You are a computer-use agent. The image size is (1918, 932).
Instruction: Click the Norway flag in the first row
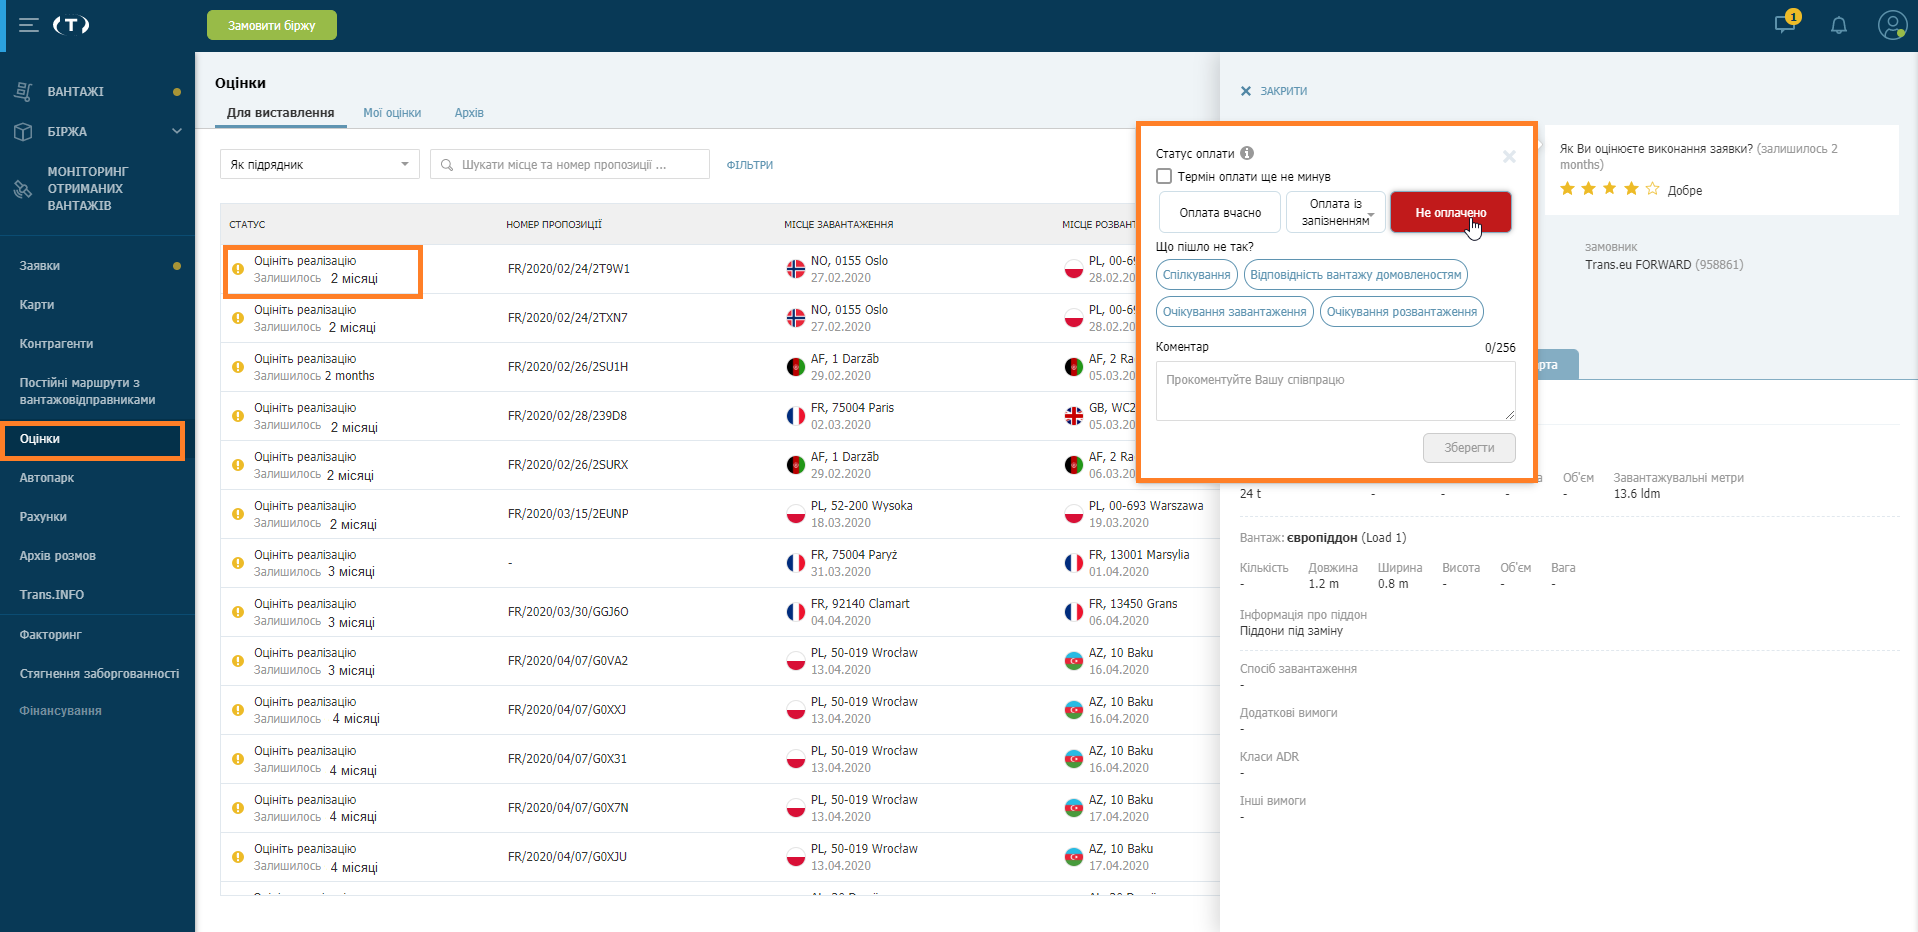(796, 269)
